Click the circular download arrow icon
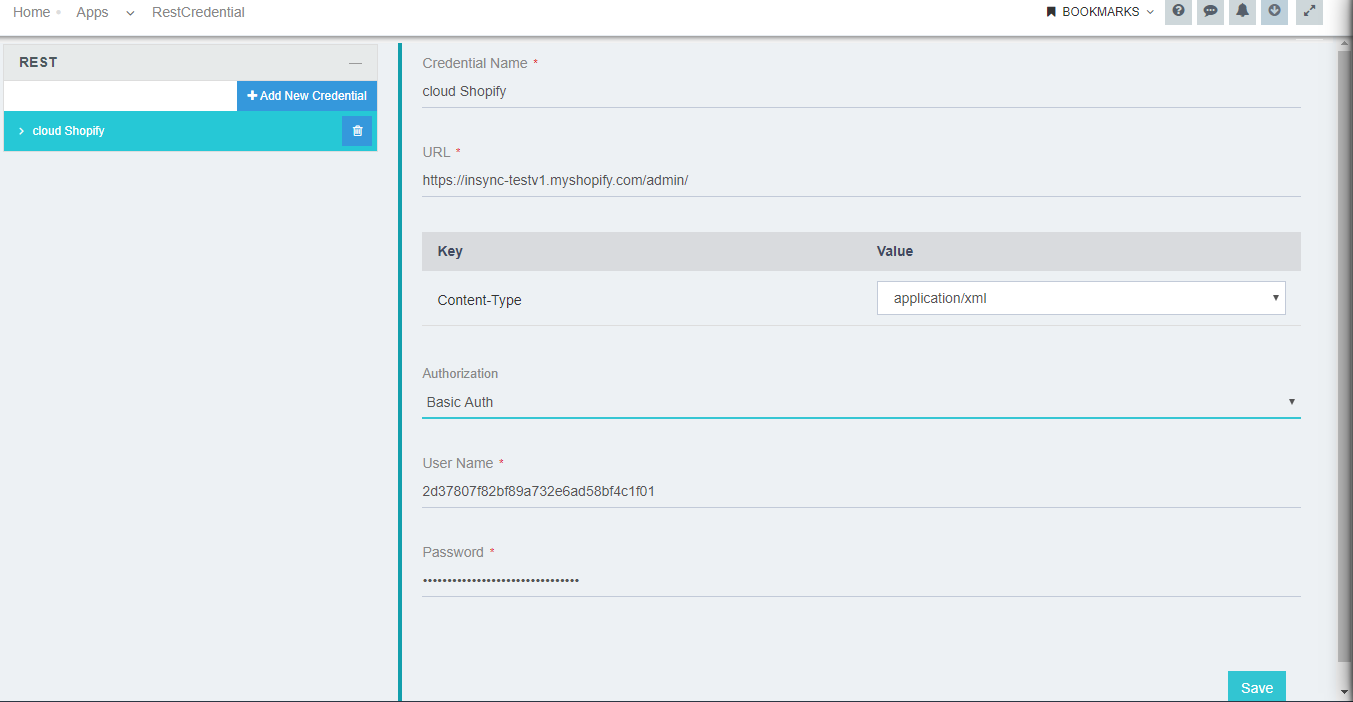The width and height of the screenshot is (1353, 702). tap(1274, 12)
